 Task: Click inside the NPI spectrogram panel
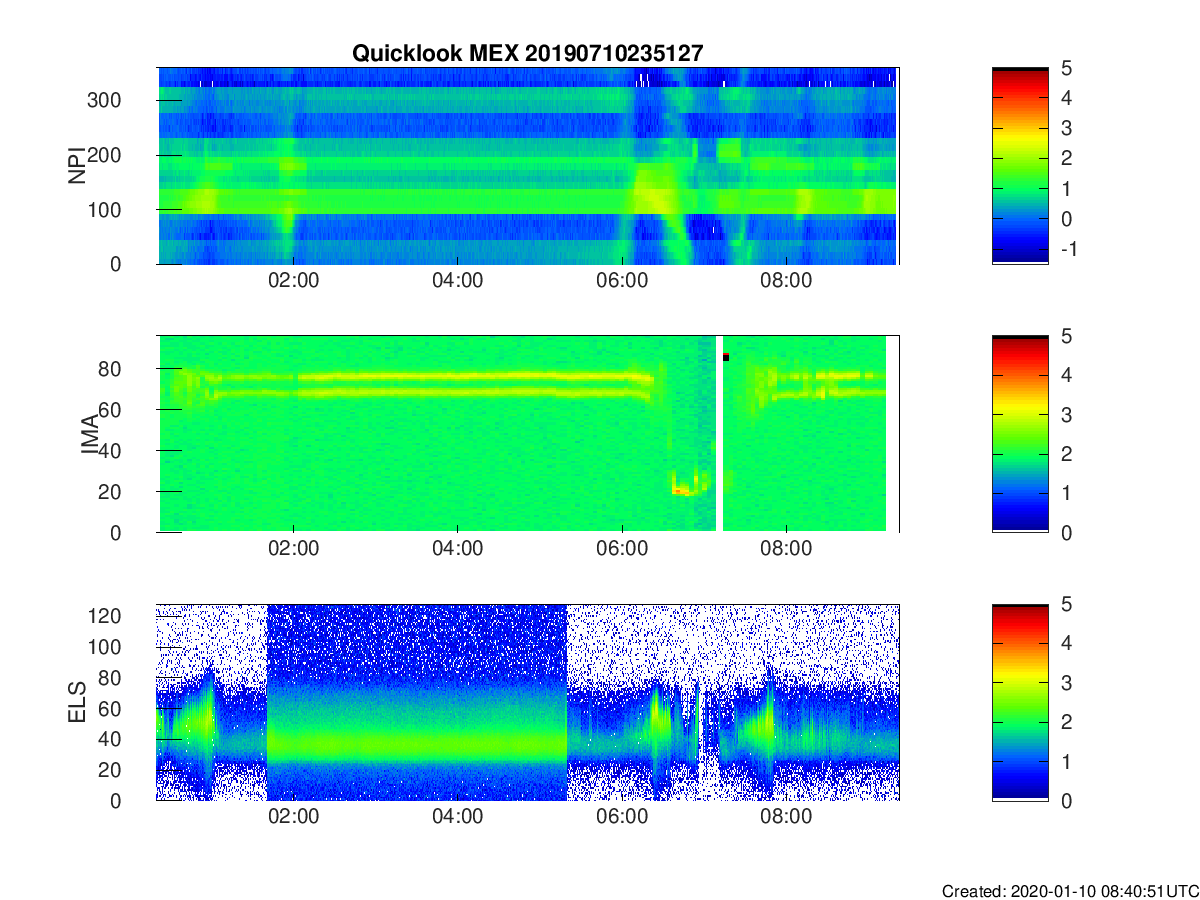tap(528, 166)
